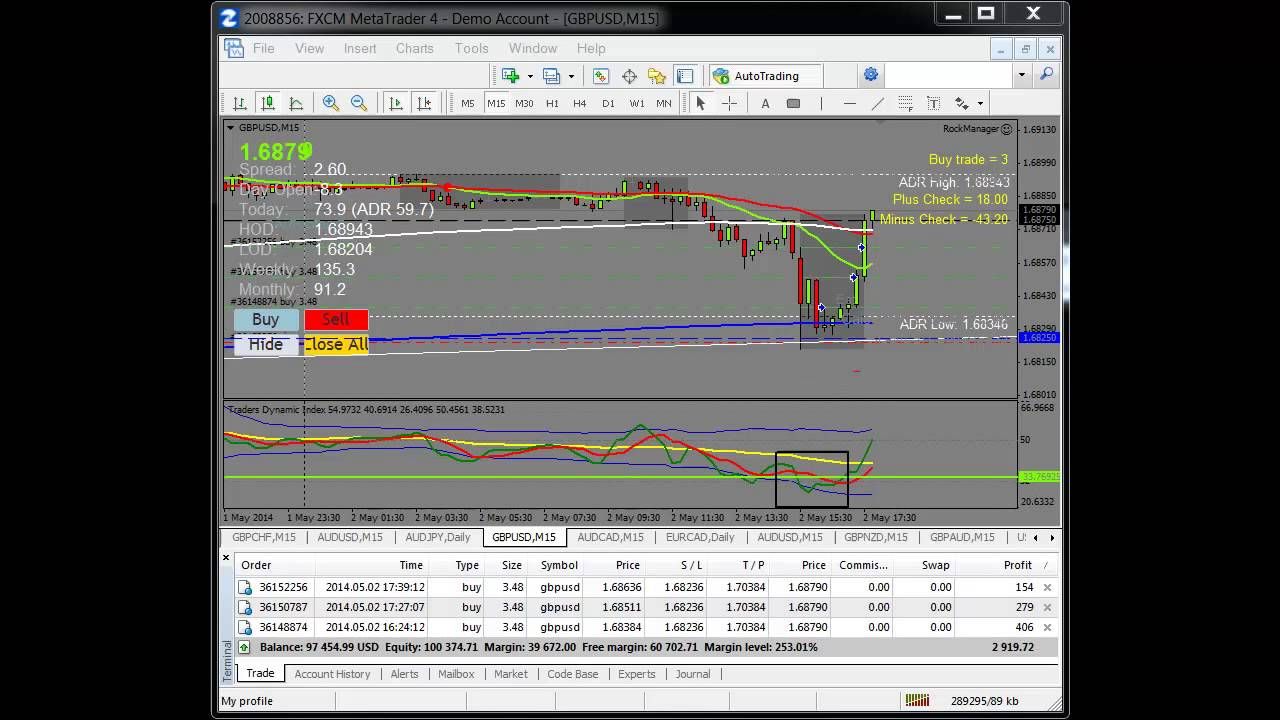The width and height of the screenshot is (1280, 720).
Task: Click the red Sell button on chart
Action: coord(336,320)
